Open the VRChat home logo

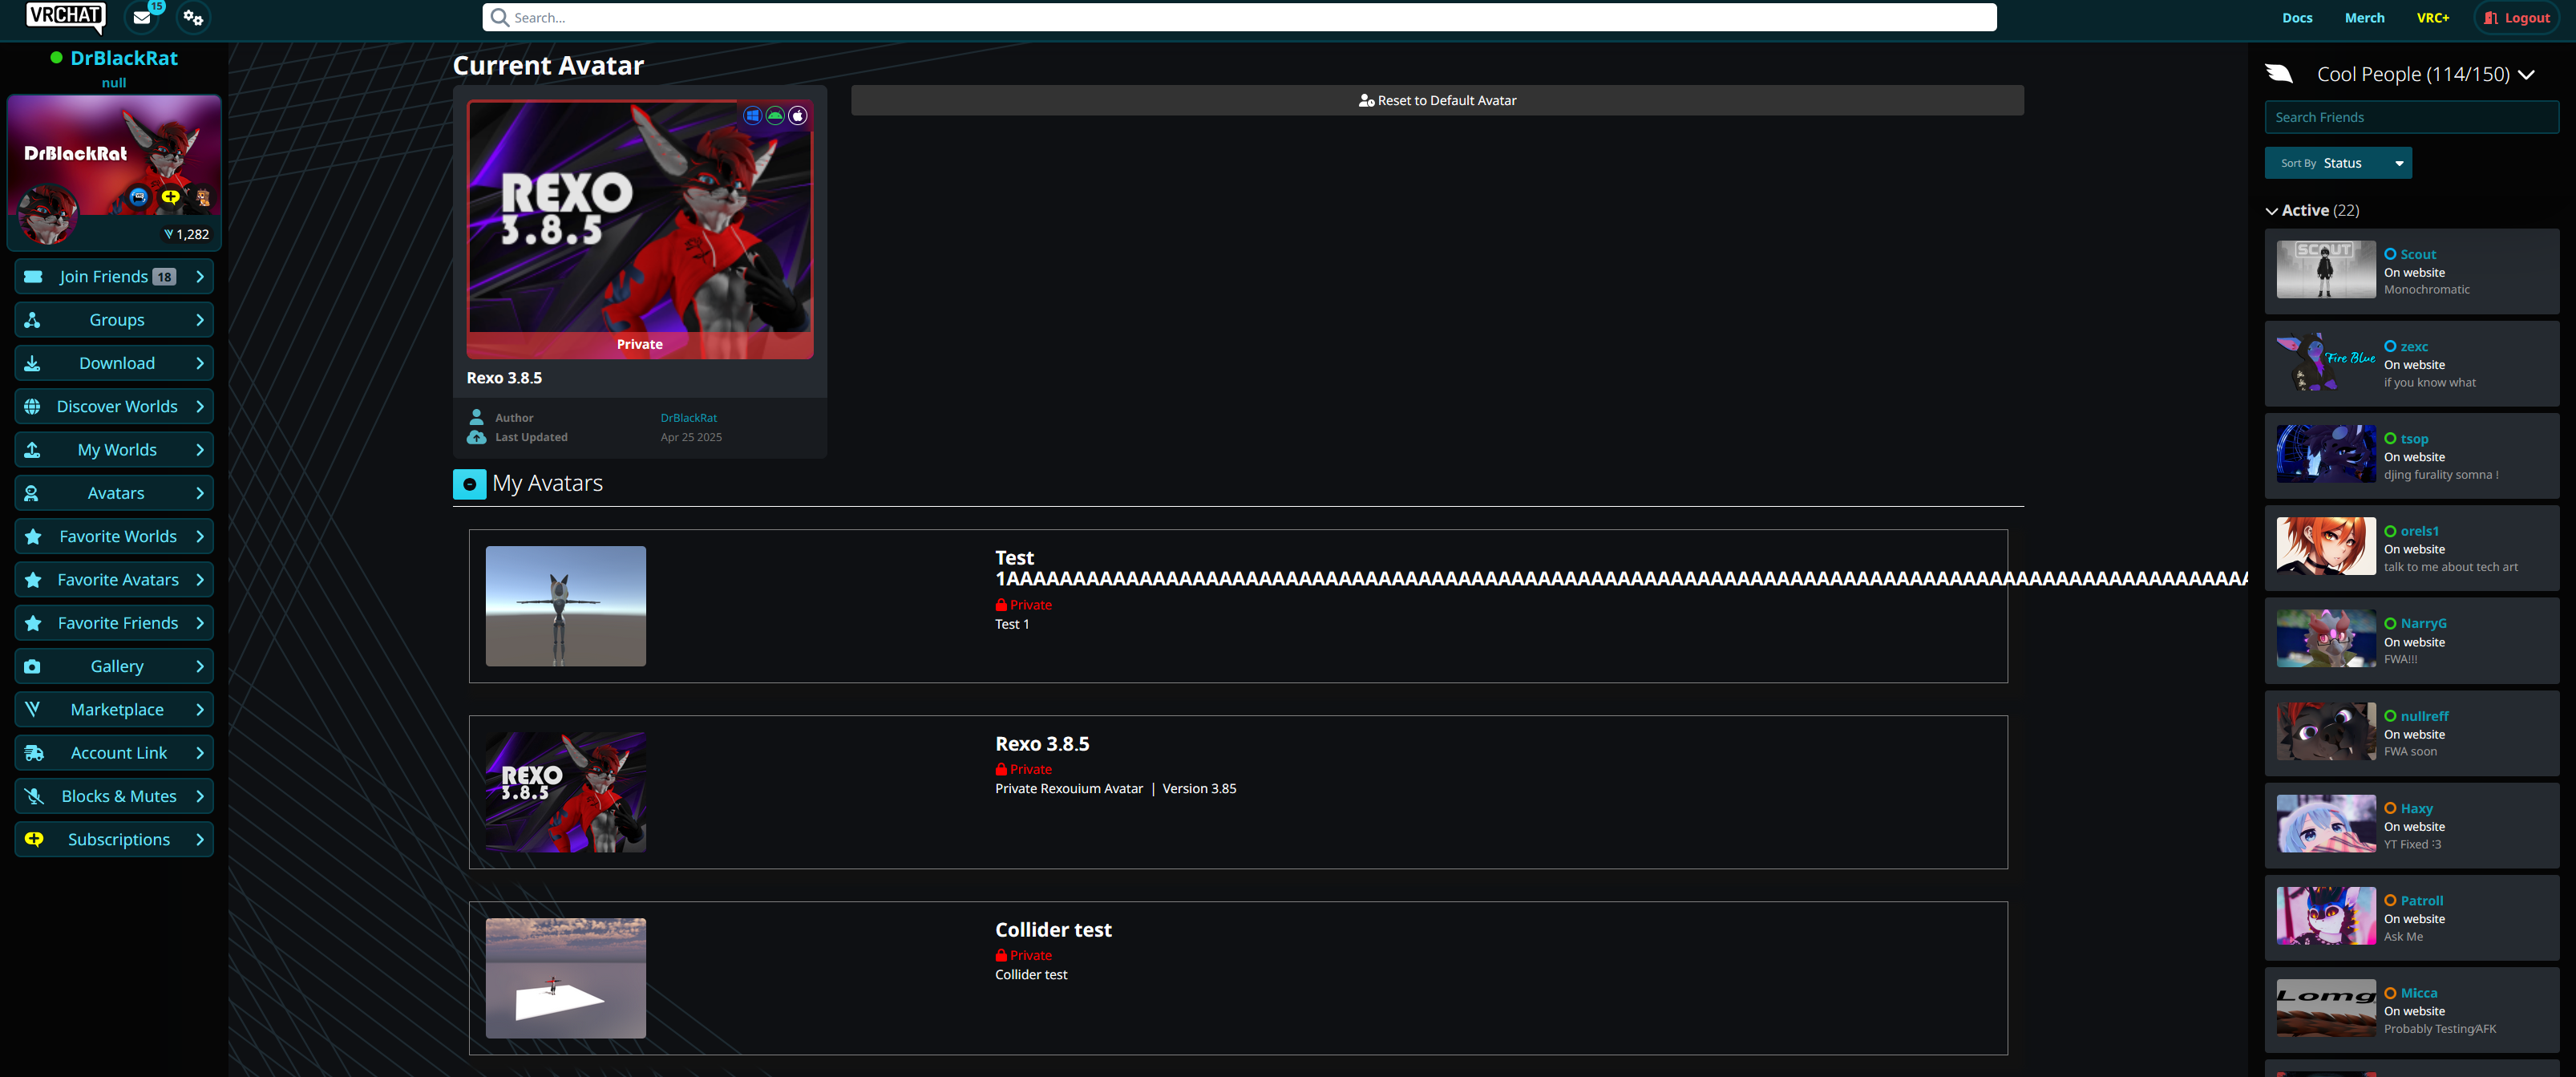pyautogui.click(x=65, y=16)
